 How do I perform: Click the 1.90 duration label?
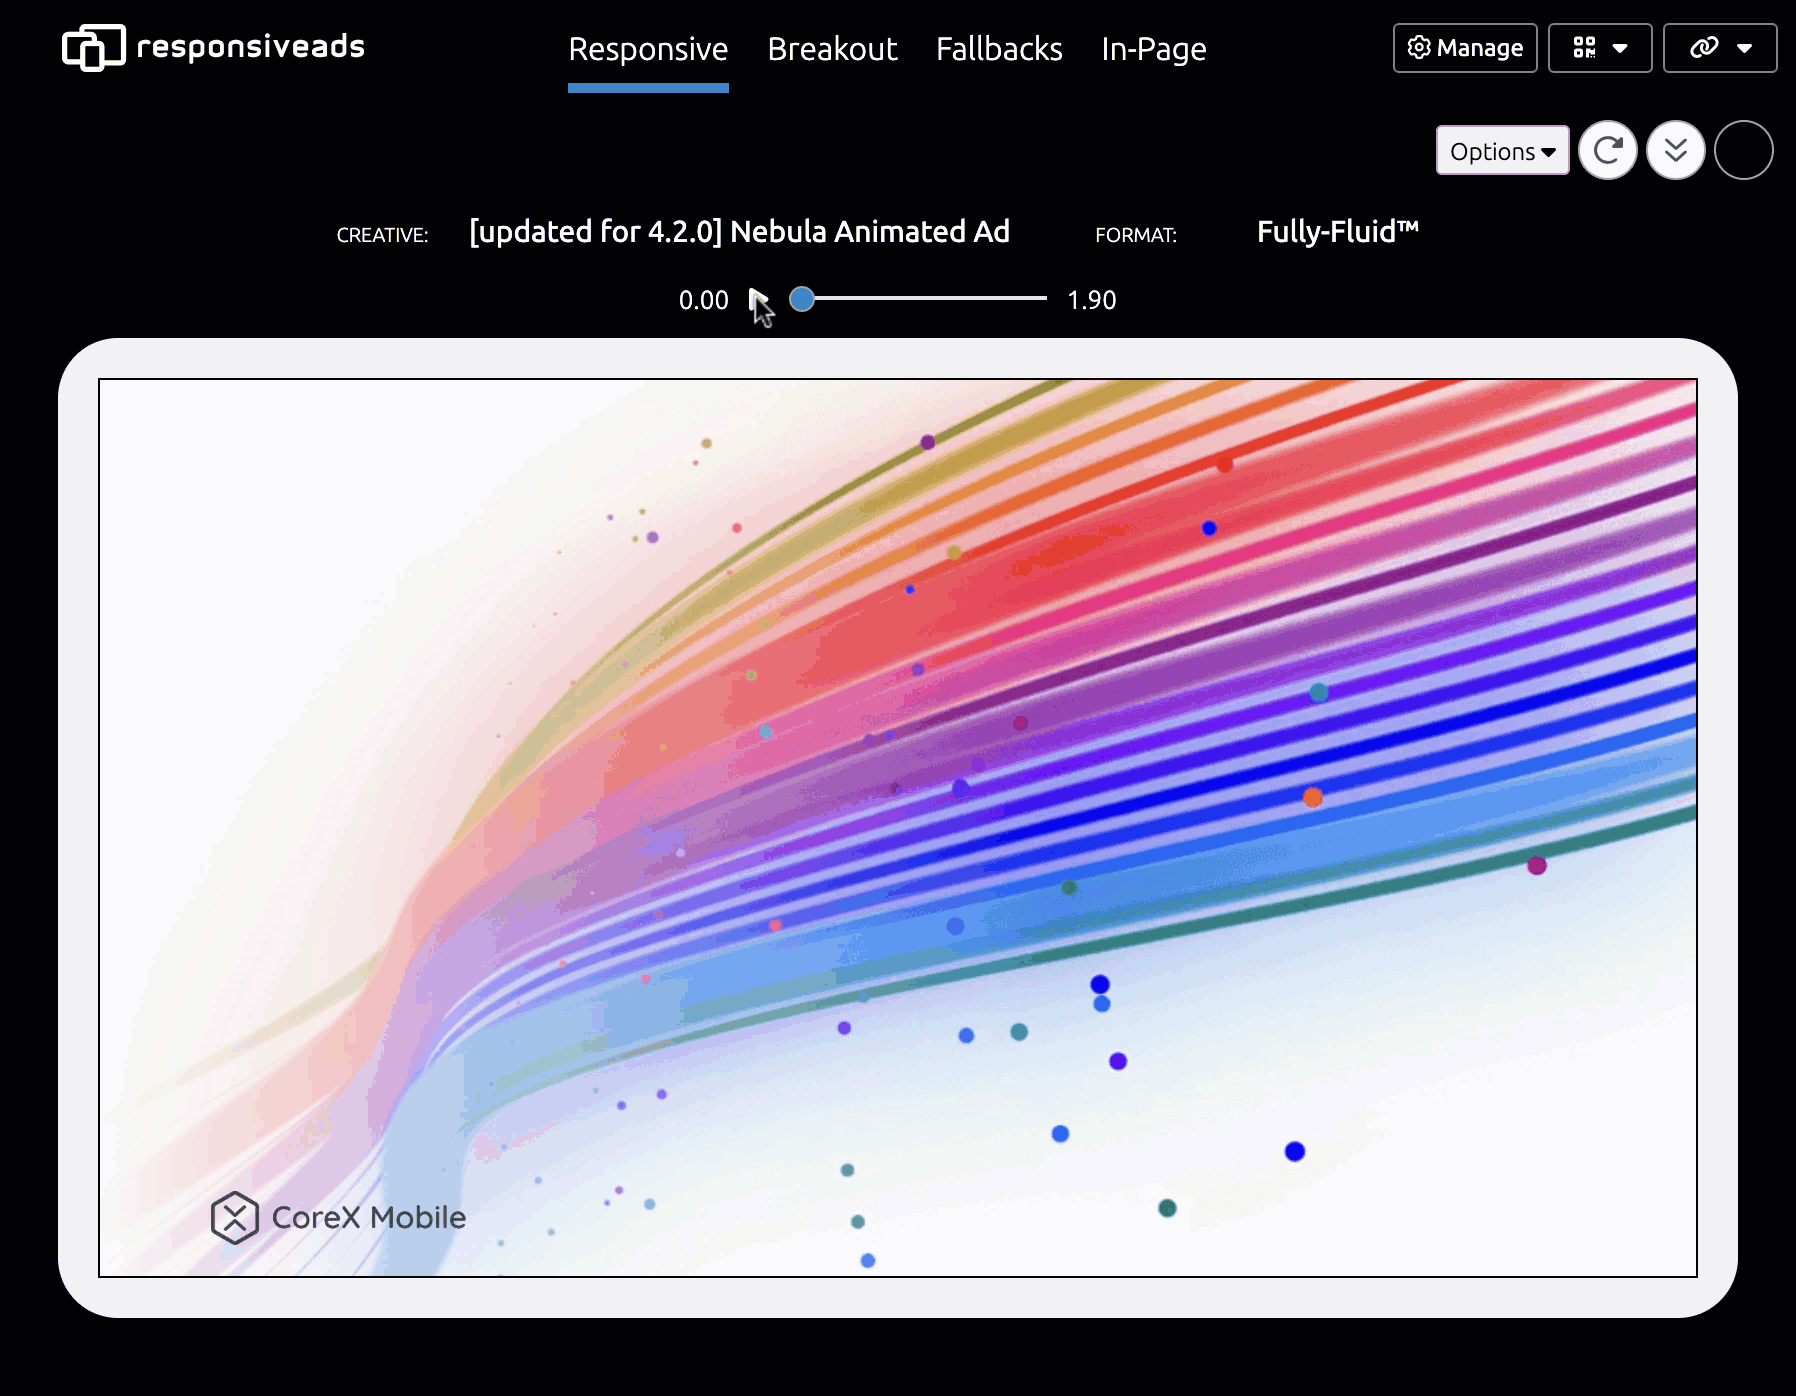pos(1091,300)
